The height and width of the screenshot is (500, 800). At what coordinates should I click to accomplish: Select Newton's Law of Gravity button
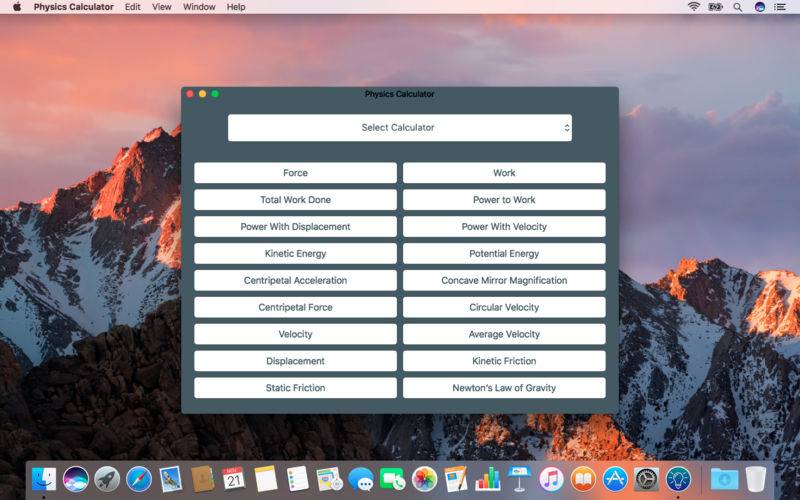click(x=504, y=388)
